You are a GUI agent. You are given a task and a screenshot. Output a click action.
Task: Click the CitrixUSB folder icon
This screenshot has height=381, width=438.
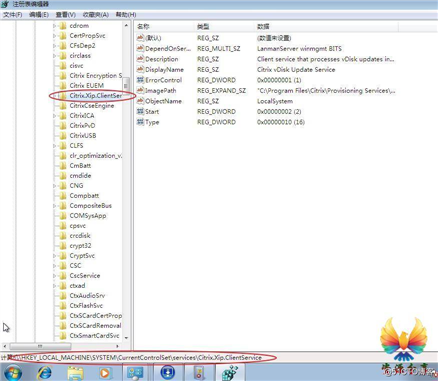point(63,136)
